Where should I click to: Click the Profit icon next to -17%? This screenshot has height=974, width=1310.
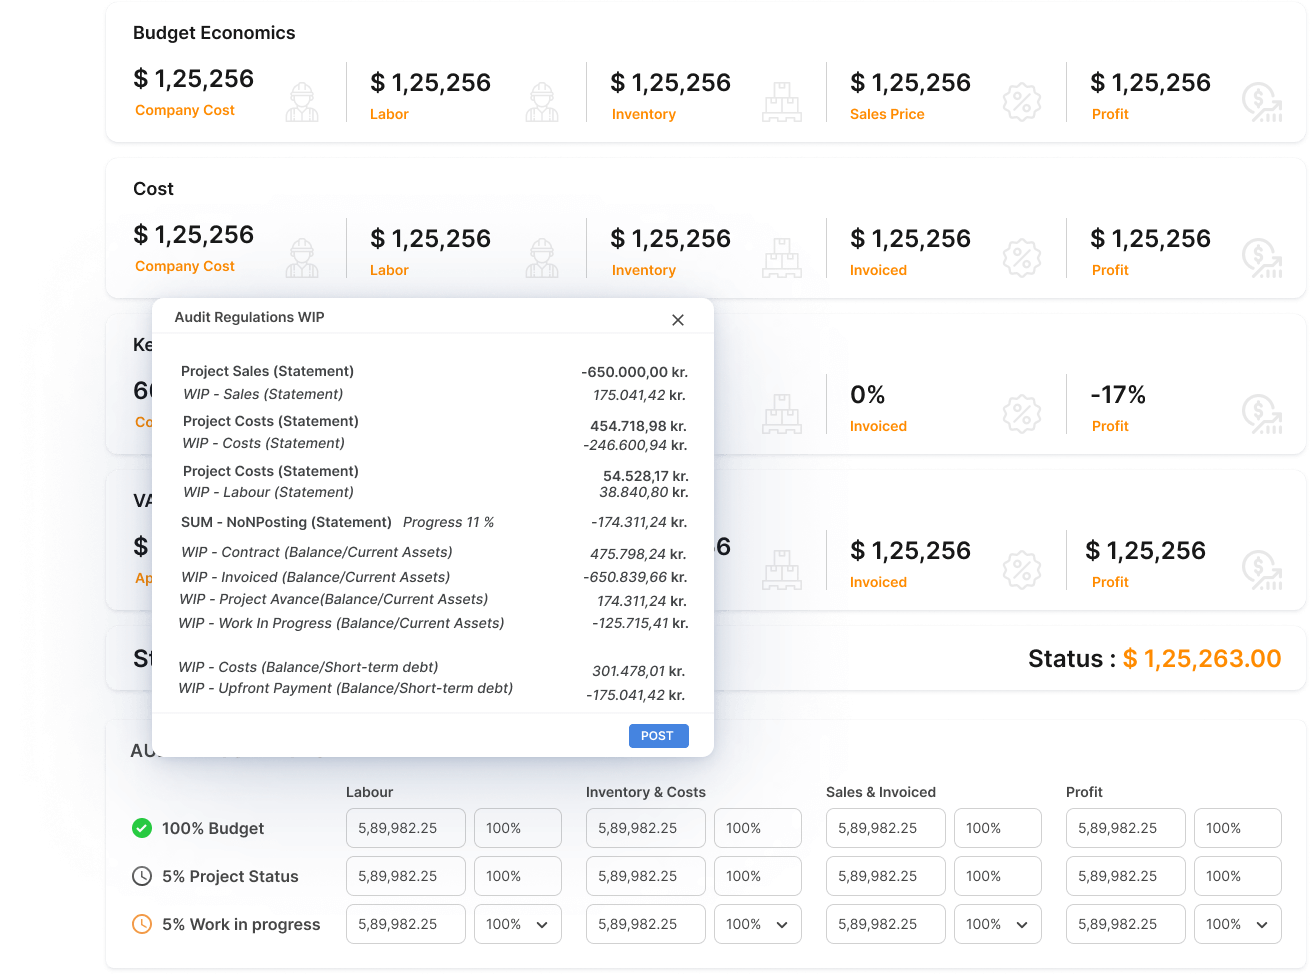pyautogui.click(x=1262, y=414)
